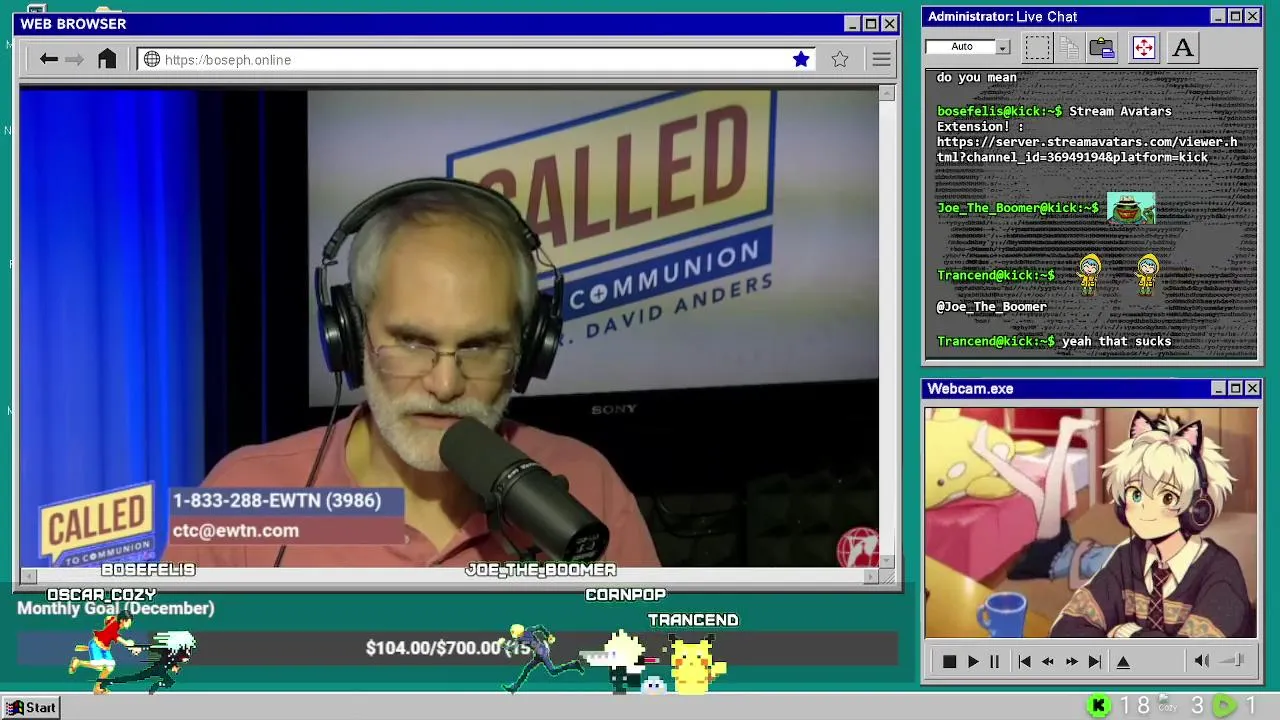Click the green Kick icon in taskbar
Viewport: 1280px width, 720px height.
tap(1098, 706)
